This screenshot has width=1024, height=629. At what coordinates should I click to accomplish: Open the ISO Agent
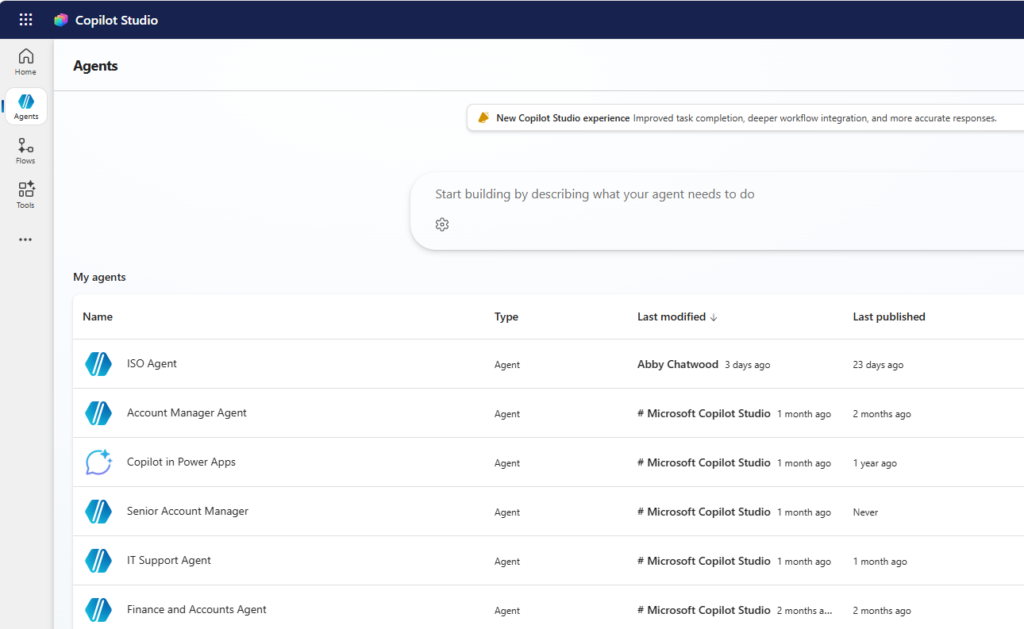coord(152,363)
